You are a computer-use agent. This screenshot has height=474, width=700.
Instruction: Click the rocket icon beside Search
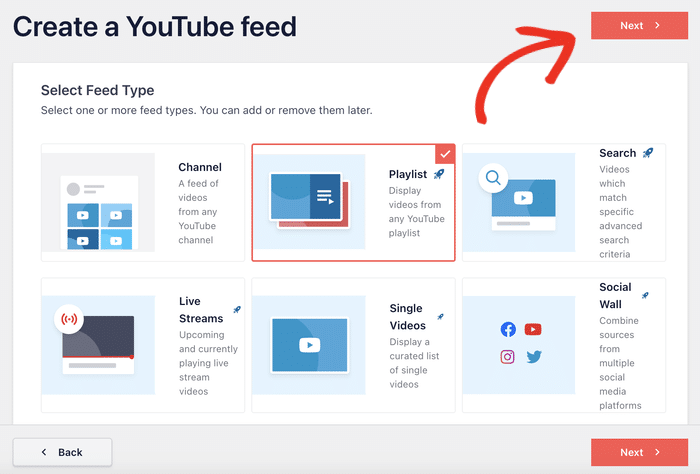tap(648, 153)
